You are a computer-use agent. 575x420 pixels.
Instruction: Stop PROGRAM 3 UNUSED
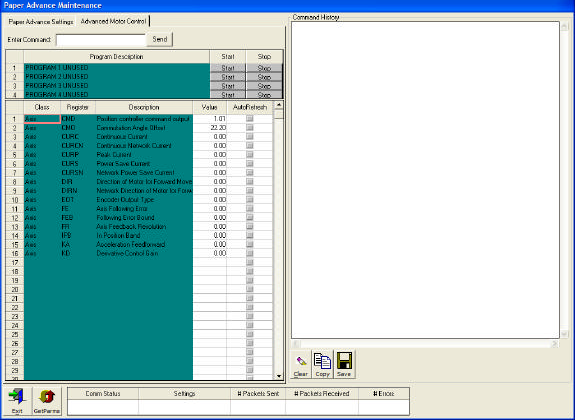(x=264, y=86)
